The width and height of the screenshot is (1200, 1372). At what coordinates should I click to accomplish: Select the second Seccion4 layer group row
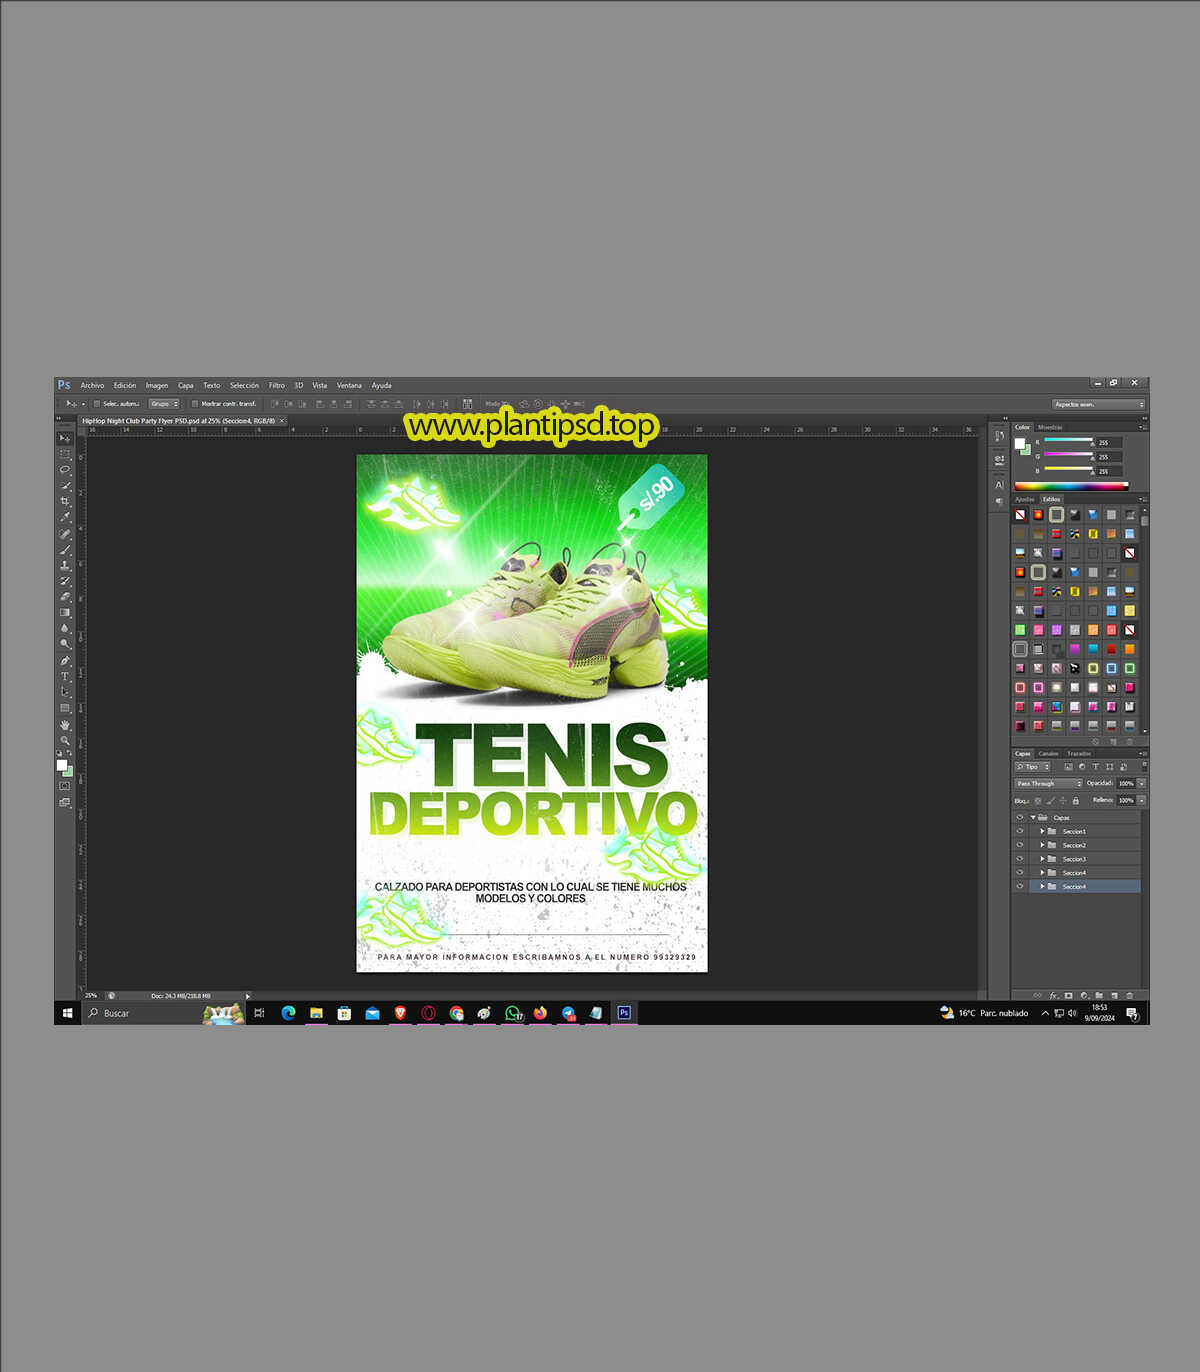coord(1076,887)
